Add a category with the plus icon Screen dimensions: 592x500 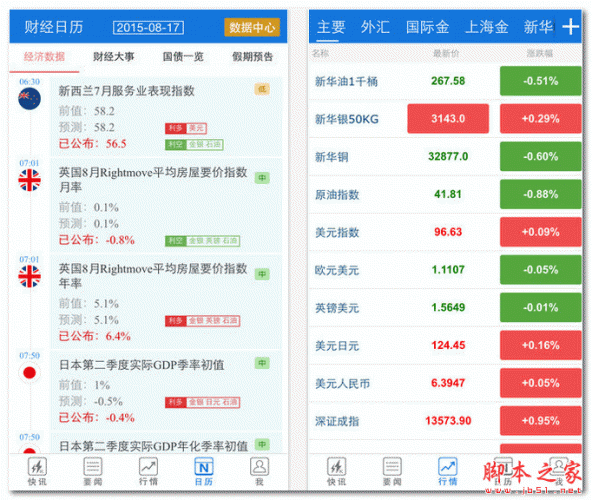tap(570, 27)
